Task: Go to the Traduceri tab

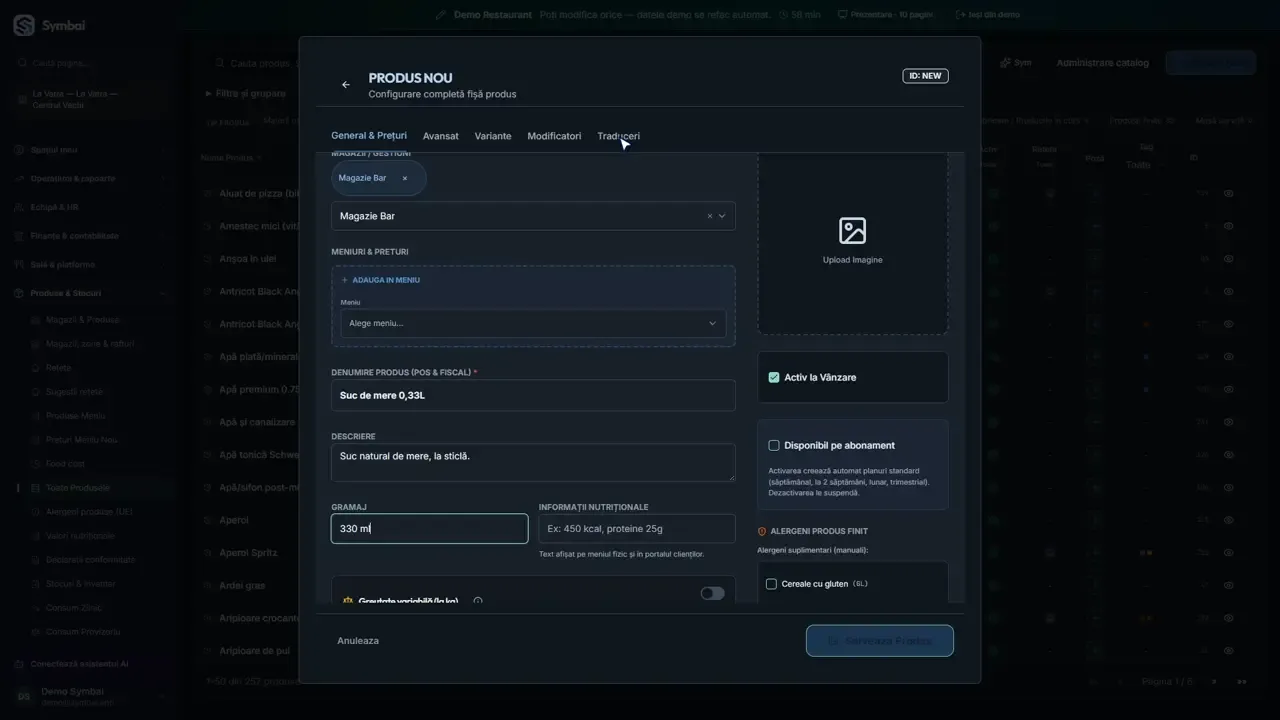Action: click(x=618, y=136)
